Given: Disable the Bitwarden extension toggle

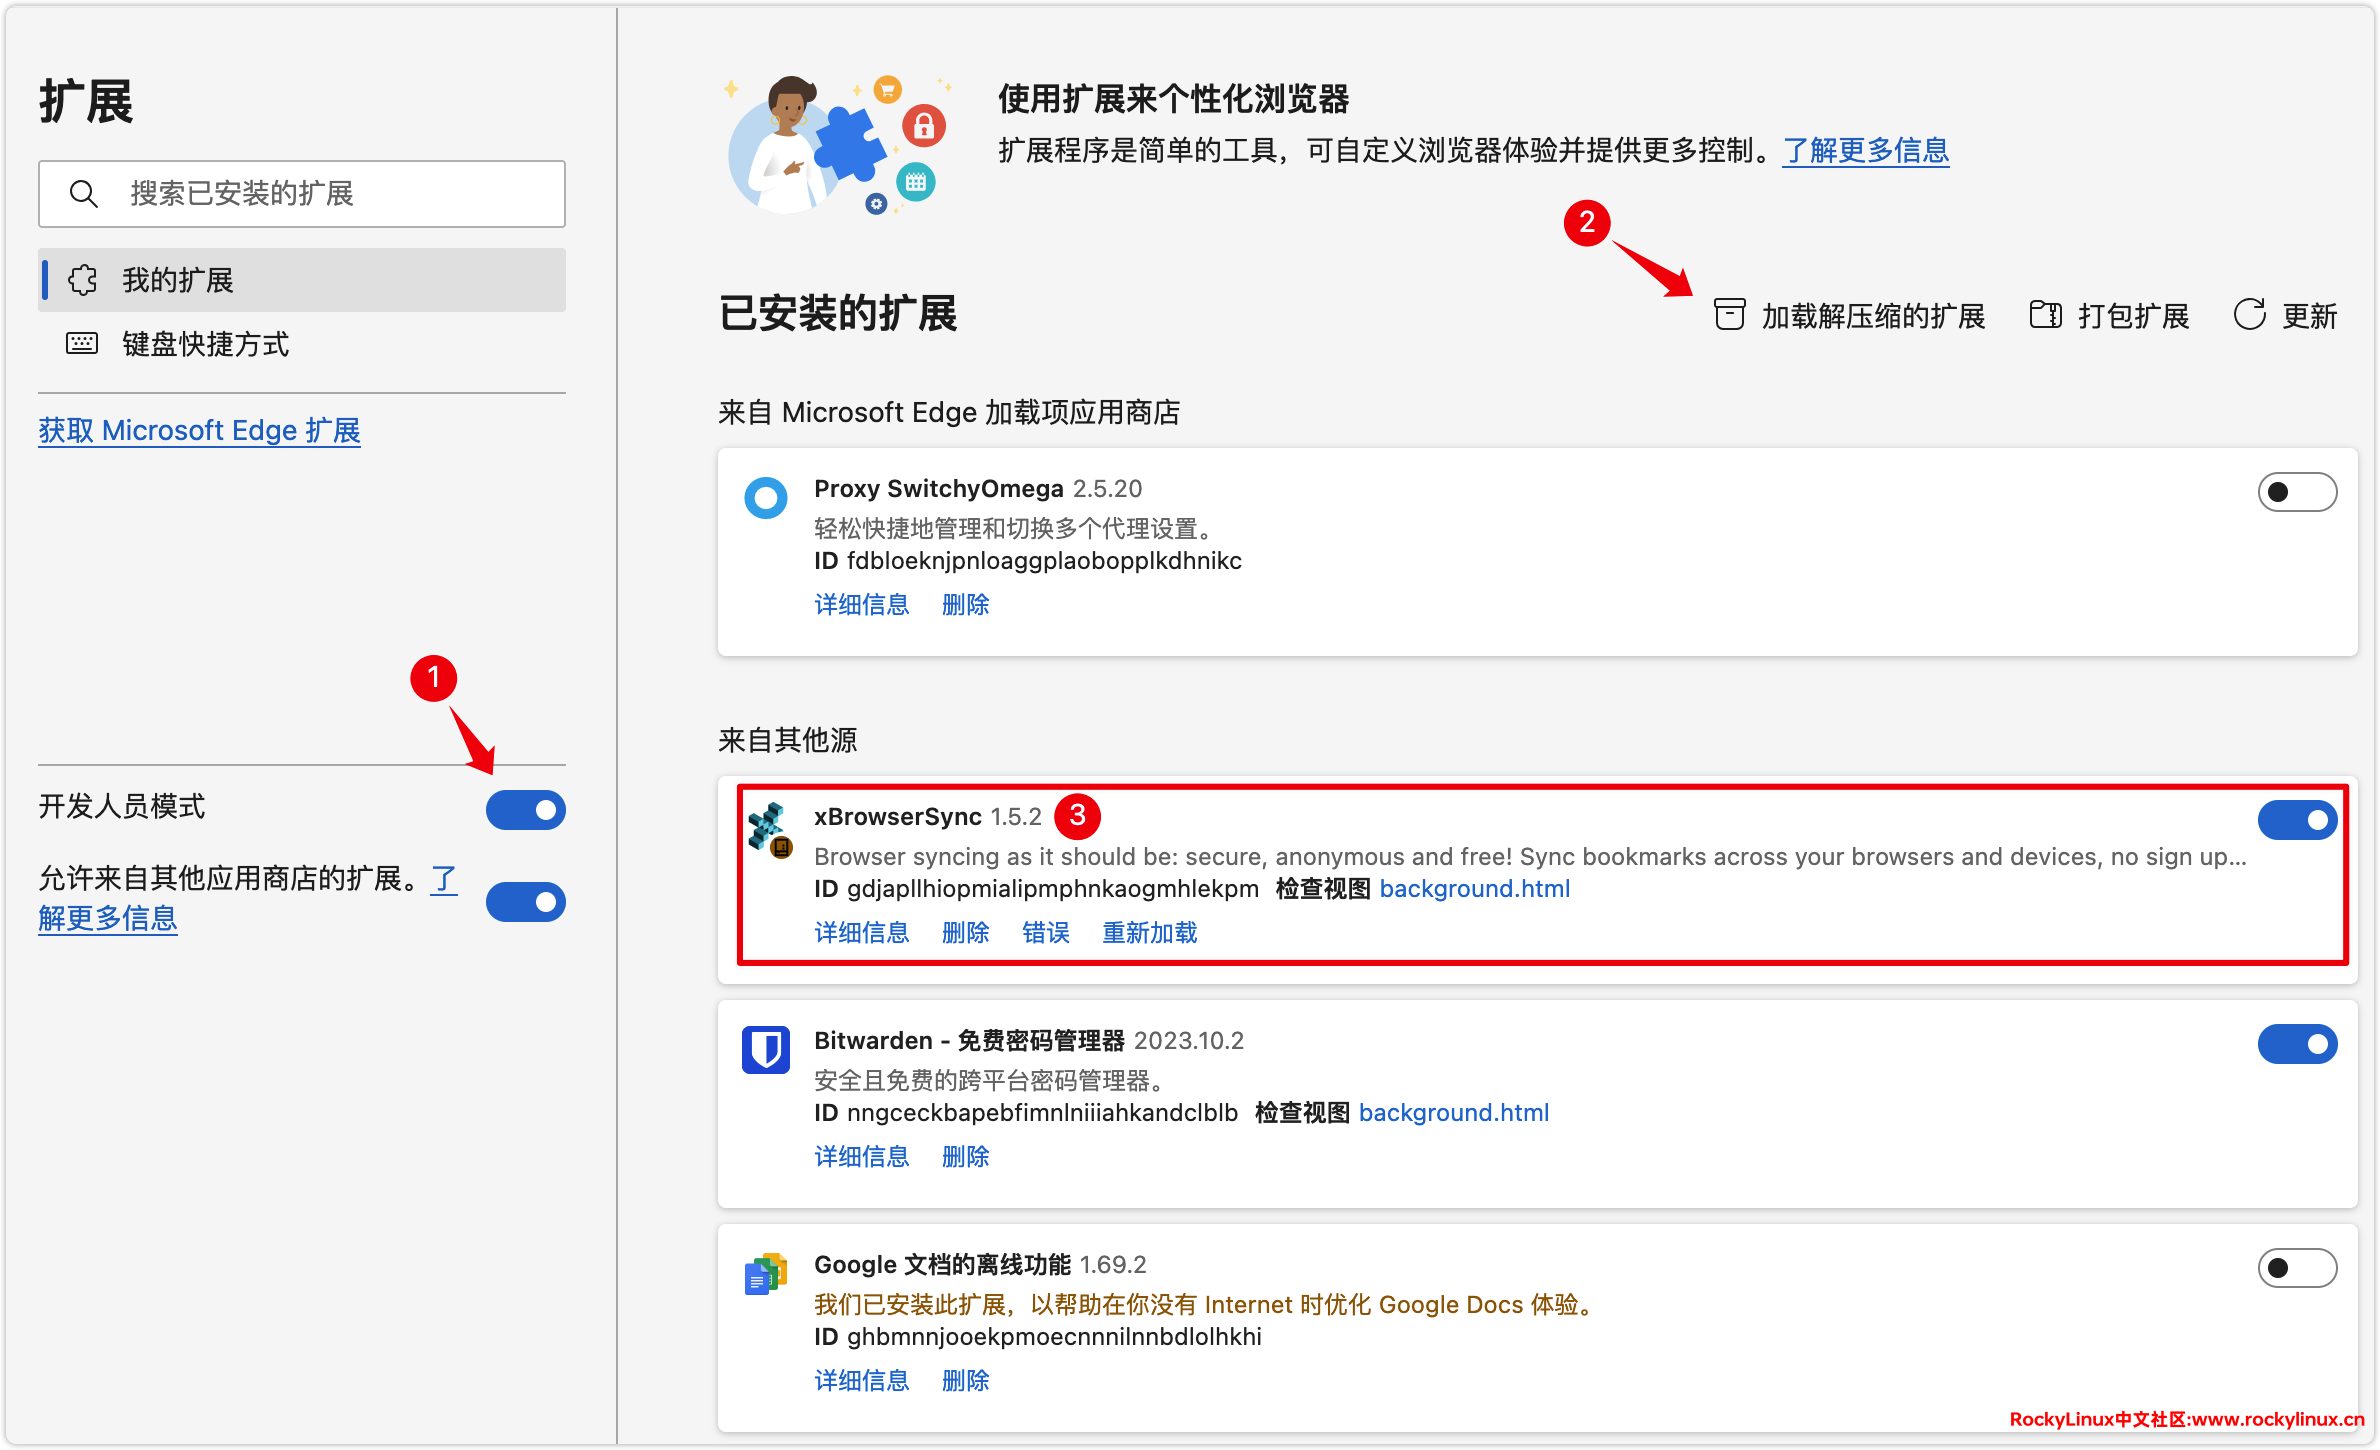Looking at the screenshot, I should [2296, 1044].
